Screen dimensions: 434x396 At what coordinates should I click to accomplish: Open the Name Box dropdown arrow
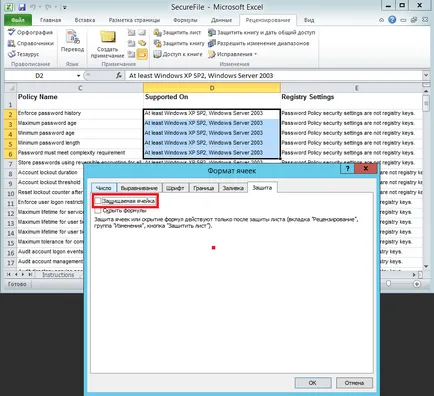tap(78, 76)
